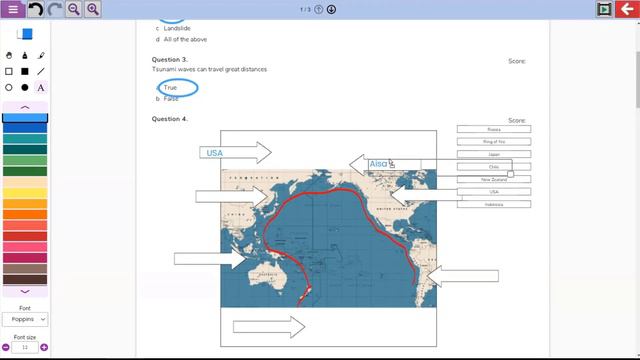Show earlier colors in the palette

(25, 107)
